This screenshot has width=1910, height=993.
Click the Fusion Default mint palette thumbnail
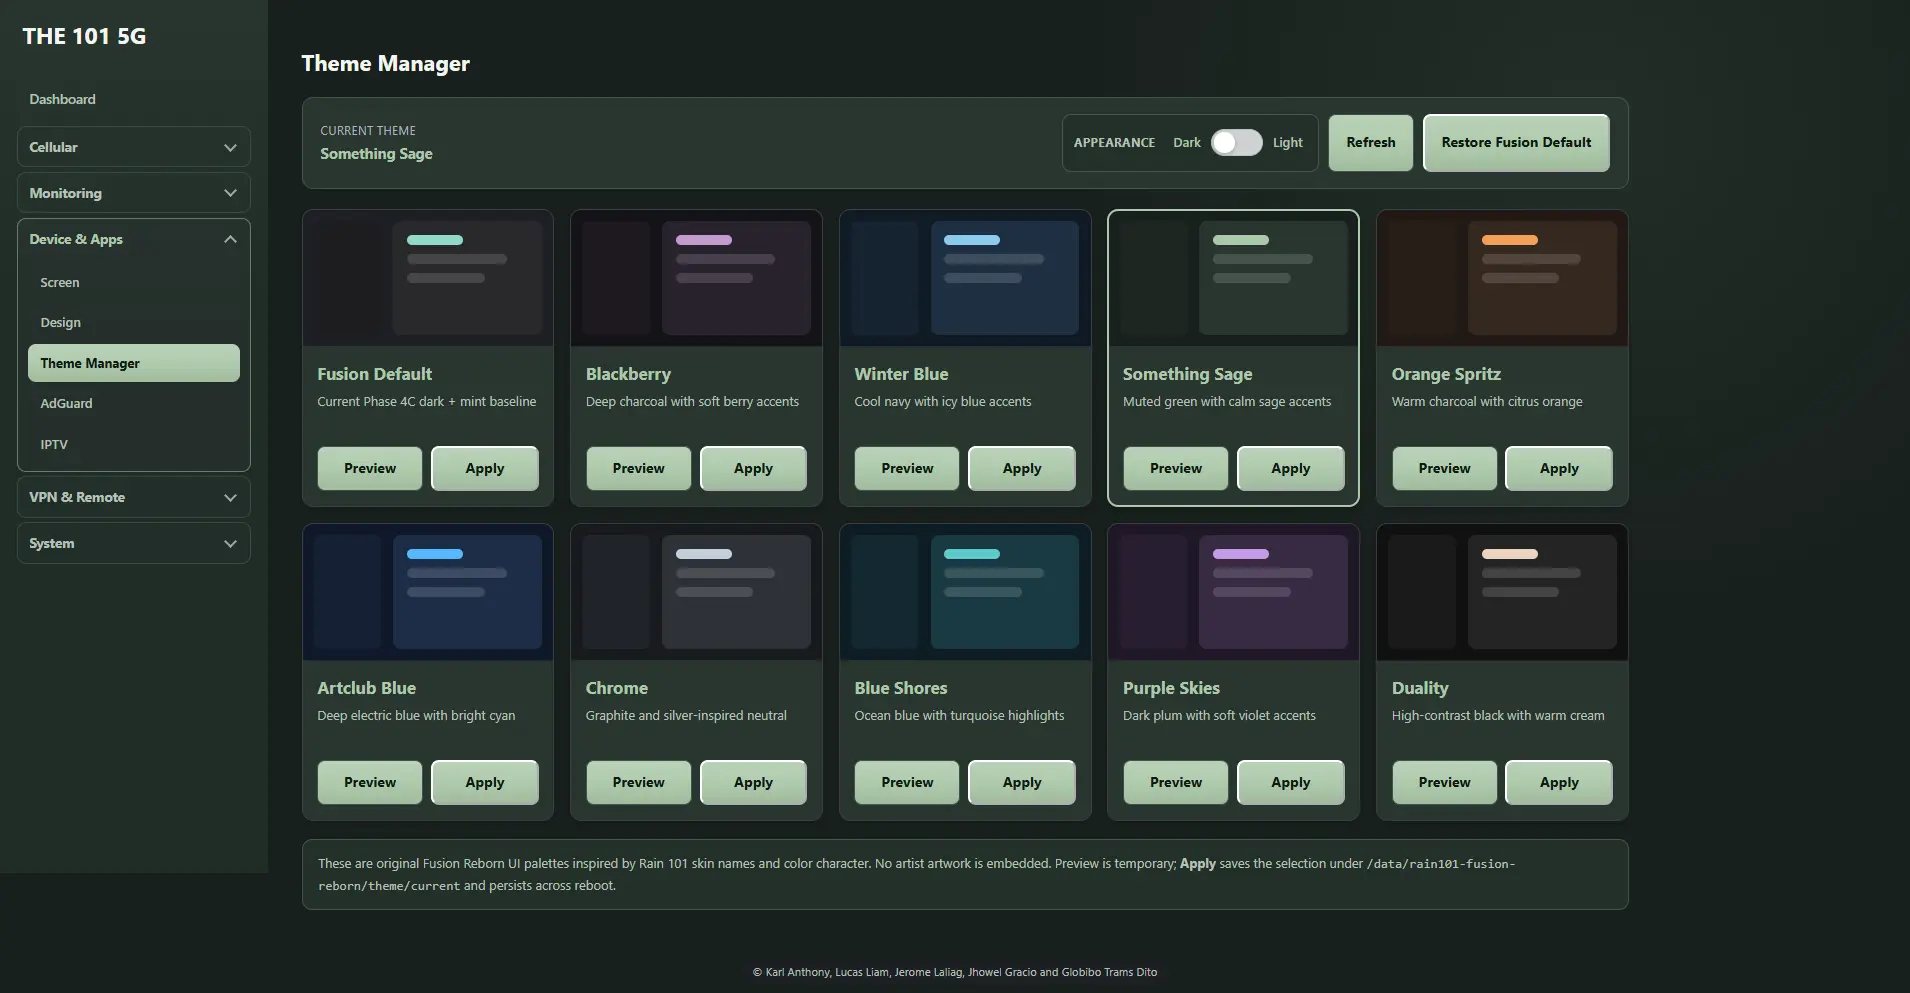click(428, 278)
